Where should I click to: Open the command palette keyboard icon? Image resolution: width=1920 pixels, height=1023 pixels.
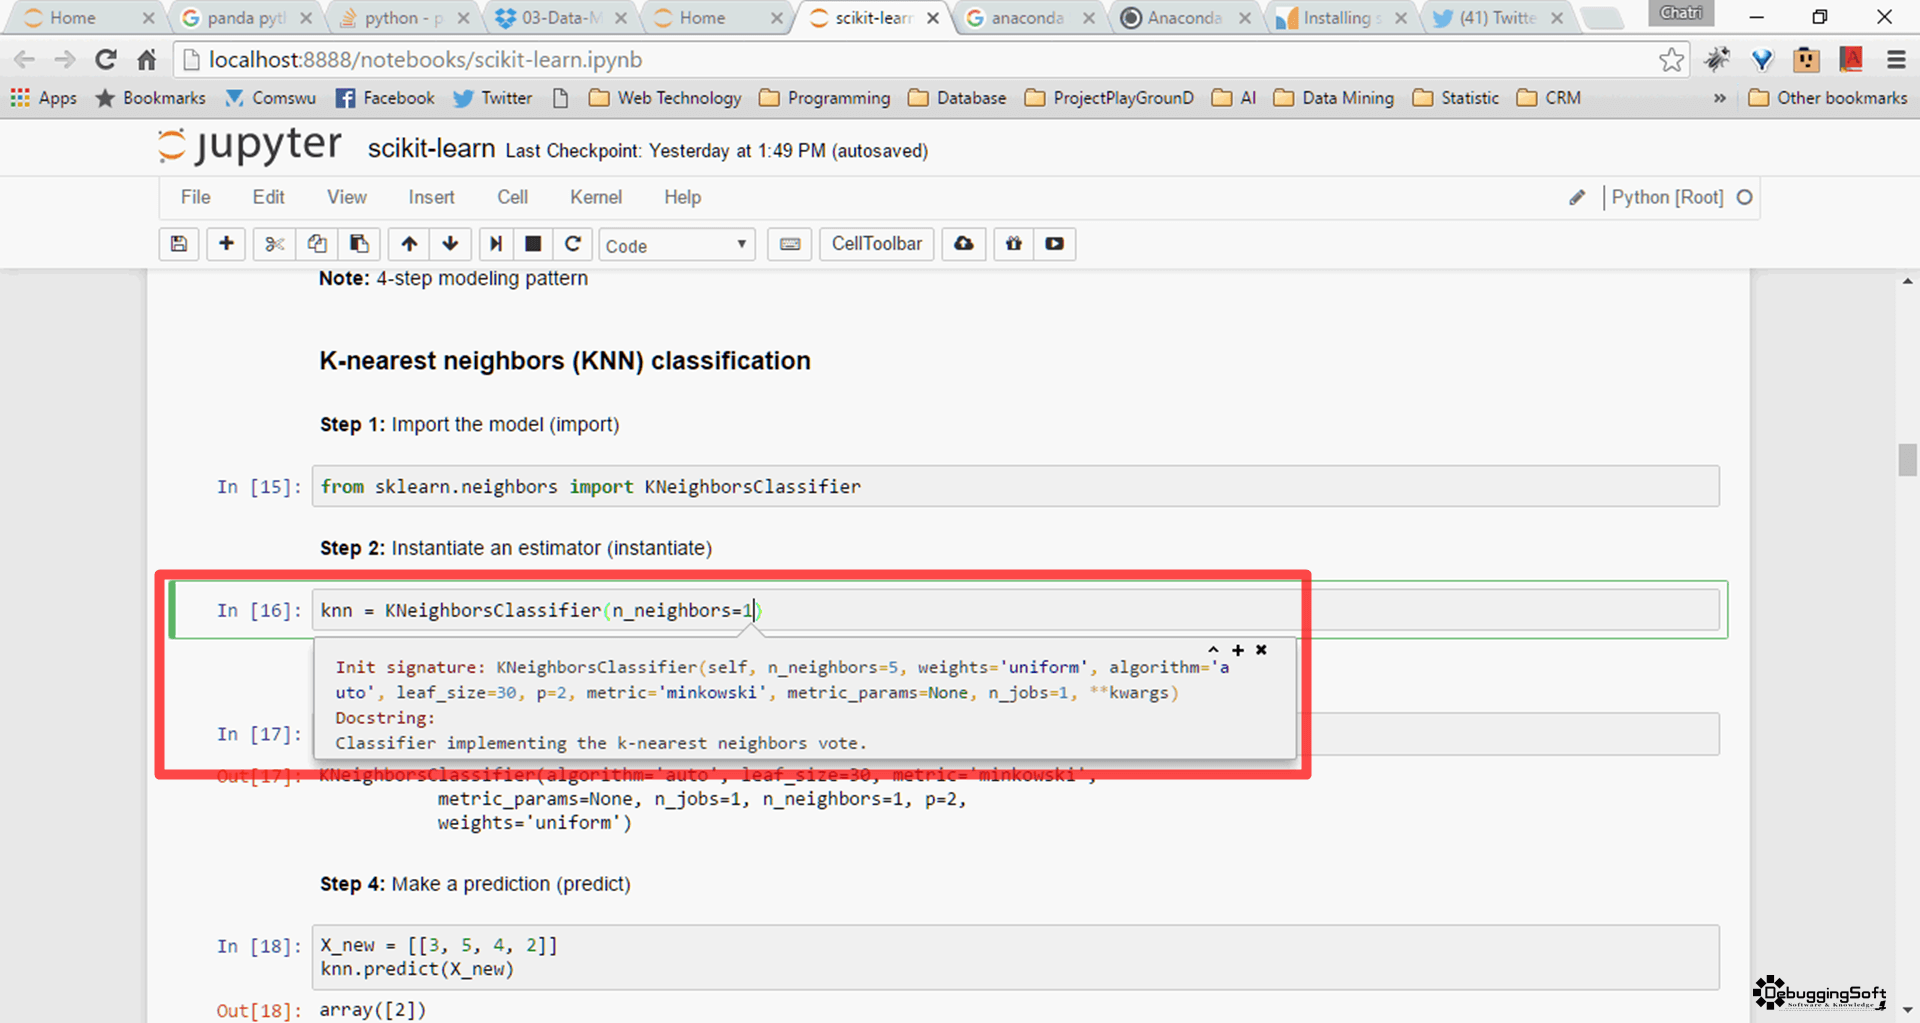[x=789, y=244]
